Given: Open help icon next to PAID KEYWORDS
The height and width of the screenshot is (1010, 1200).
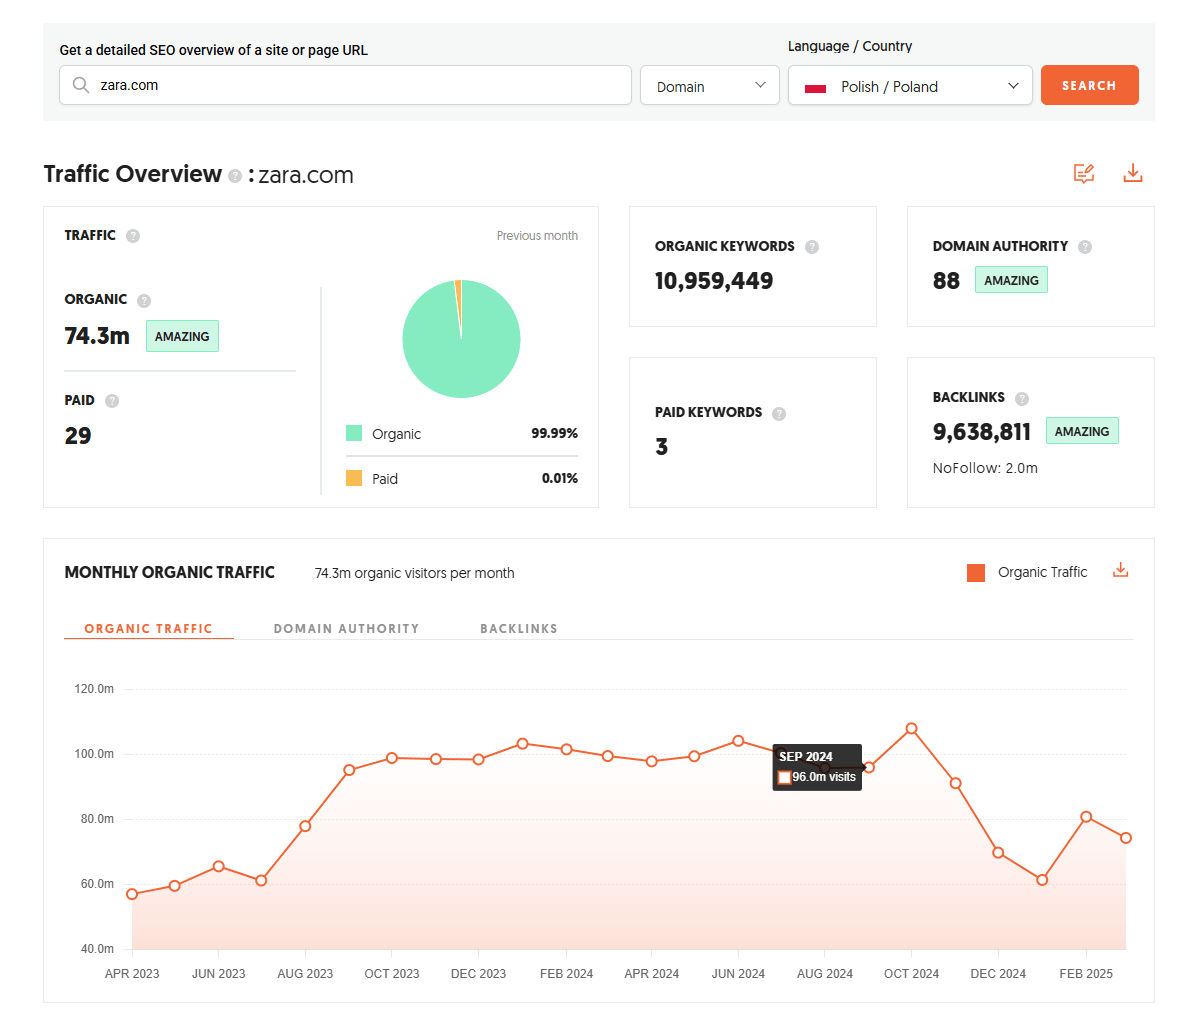Looking at the screenshot, I should 779,413.
